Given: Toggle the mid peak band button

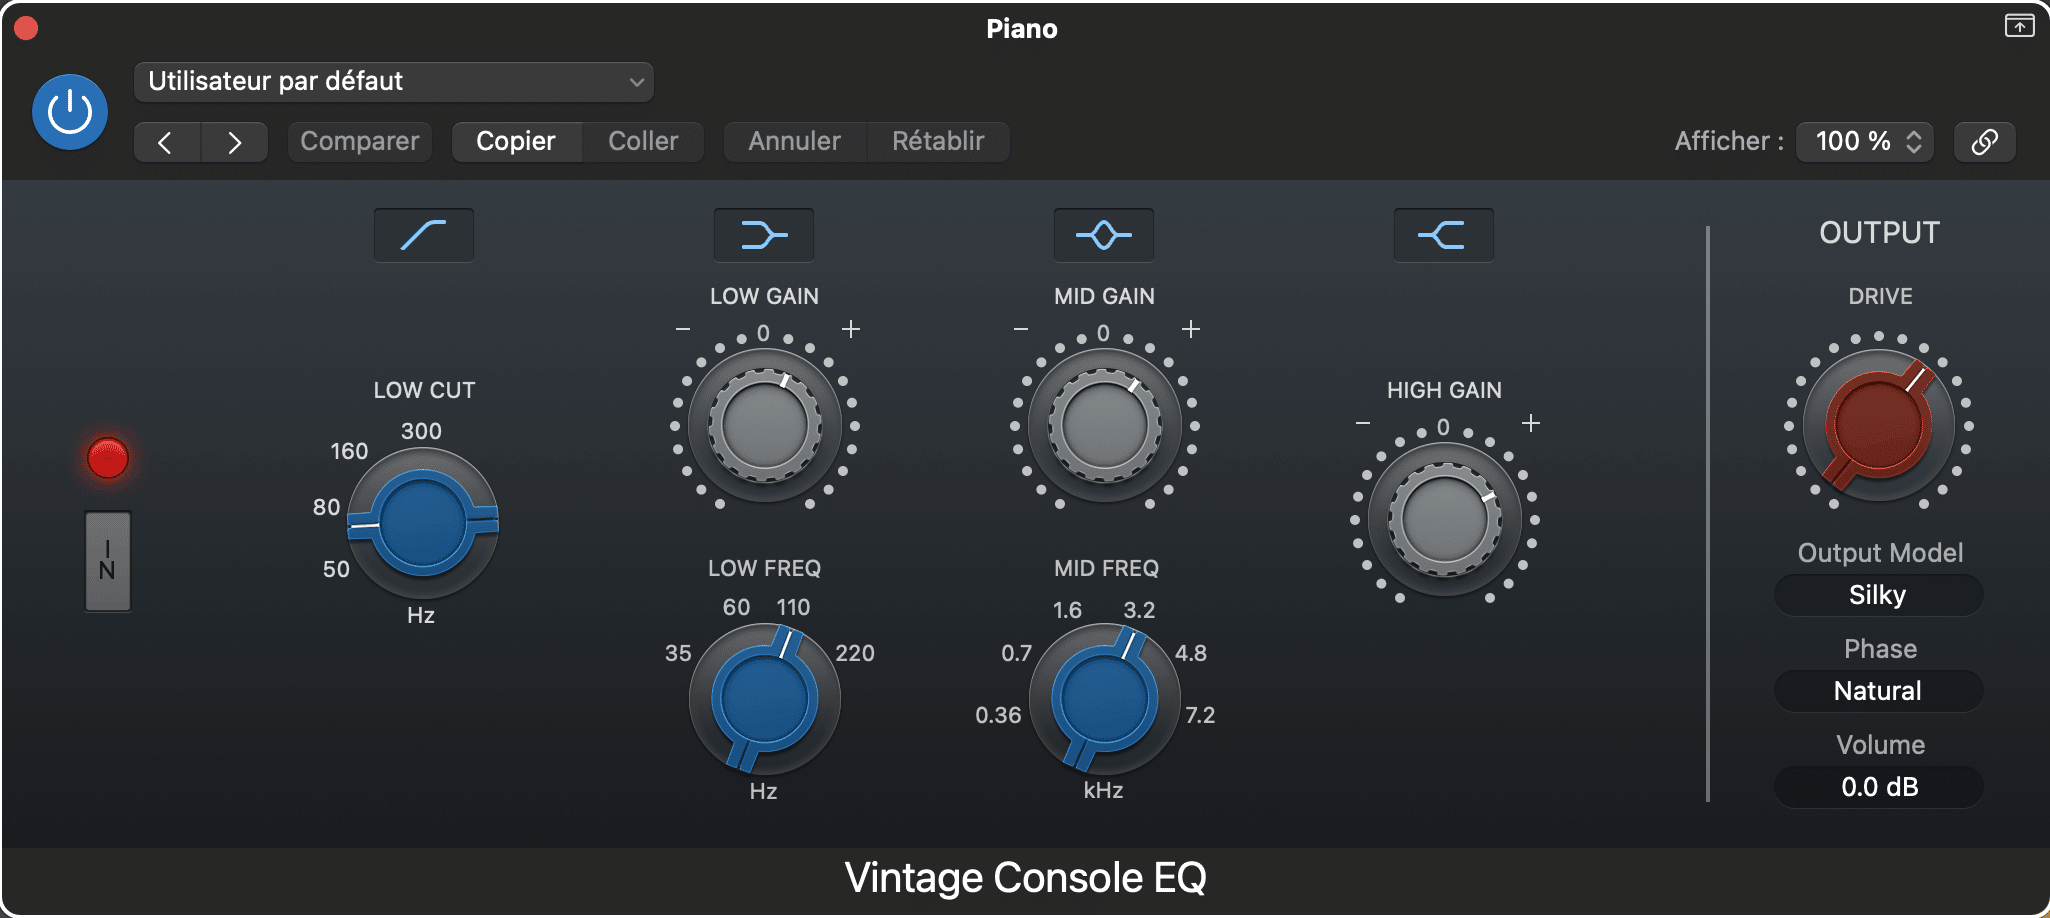Looking at the screenshot, I should tap(1104, 235).
